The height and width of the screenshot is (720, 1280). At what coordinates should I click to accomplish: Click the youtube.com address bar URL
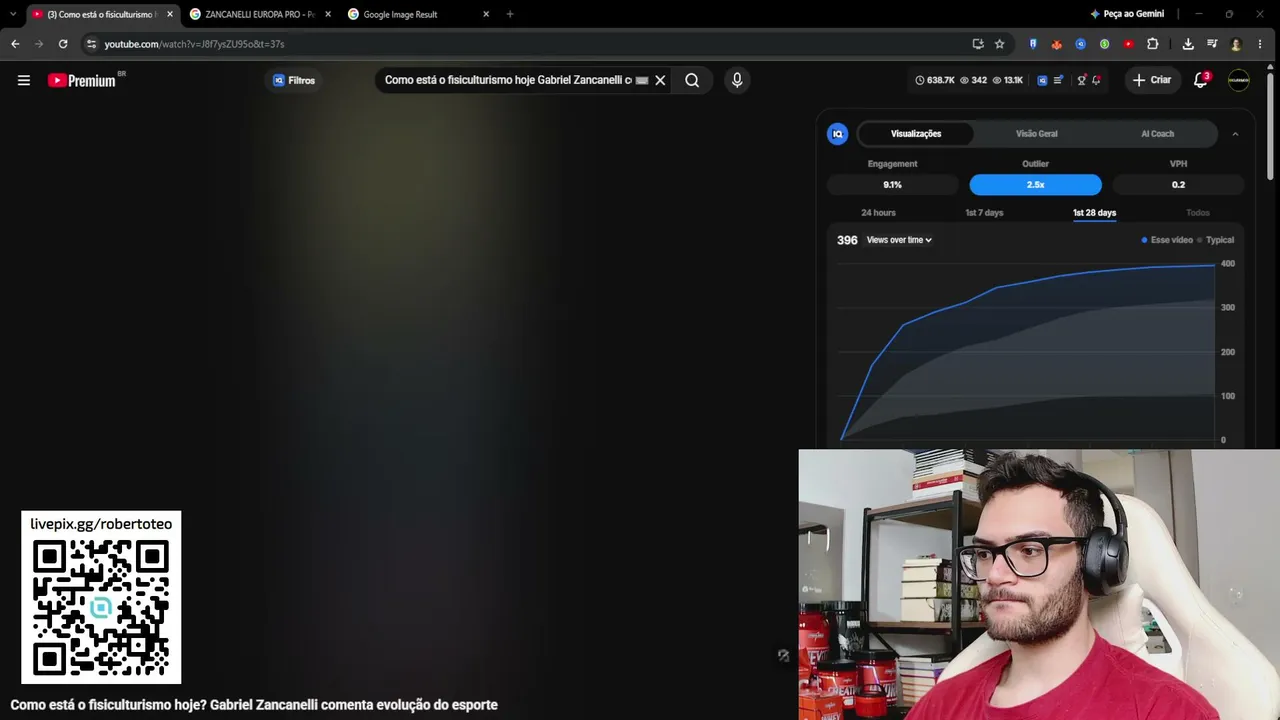[194, 44]
